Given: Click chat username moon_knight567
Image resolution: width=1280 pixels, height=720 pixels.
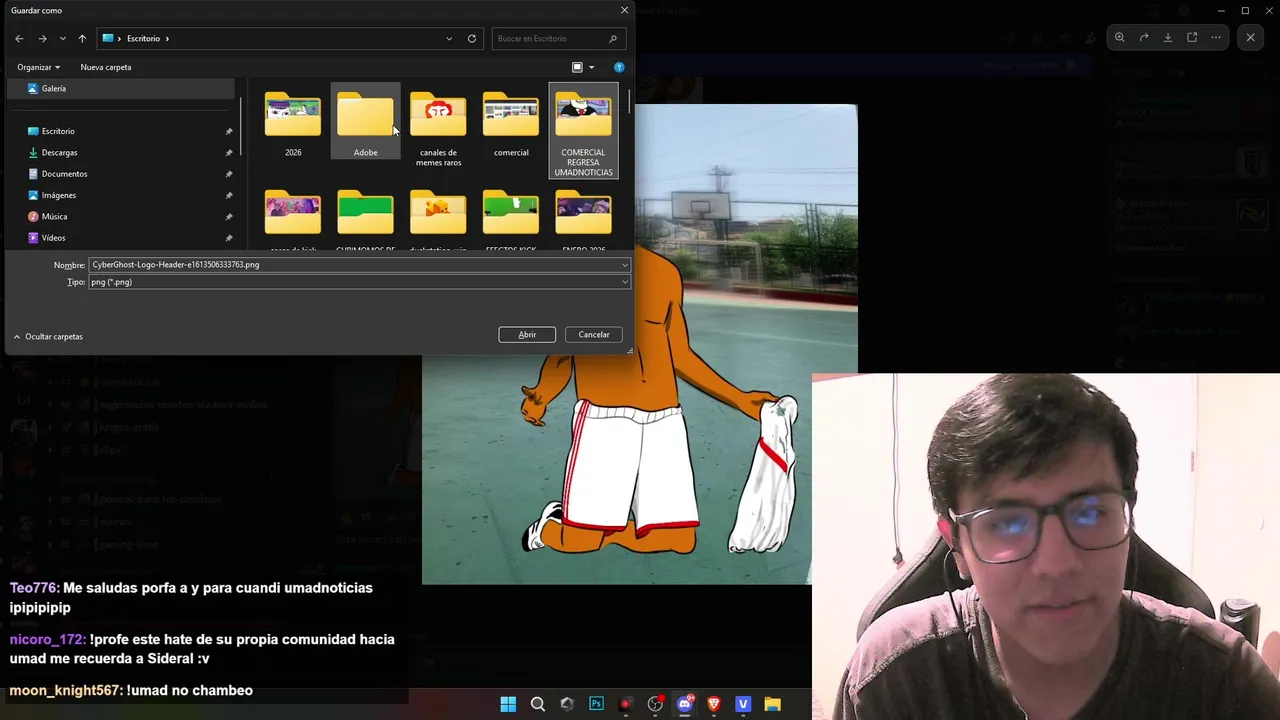Looking at the screenshot, I should [67, 690].
